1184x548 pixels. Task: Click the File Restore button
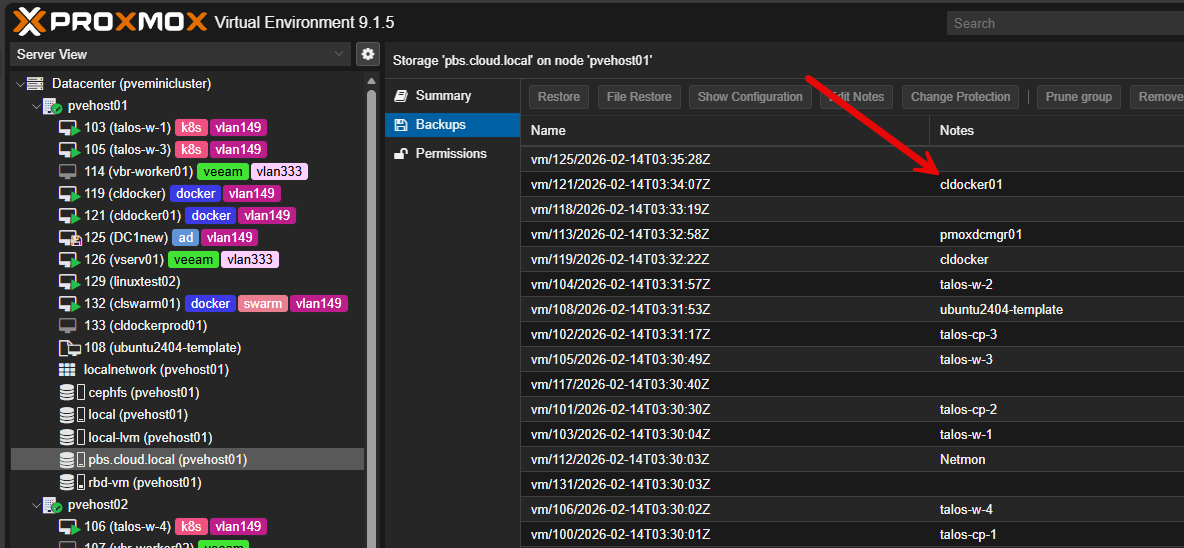[640, 97]
